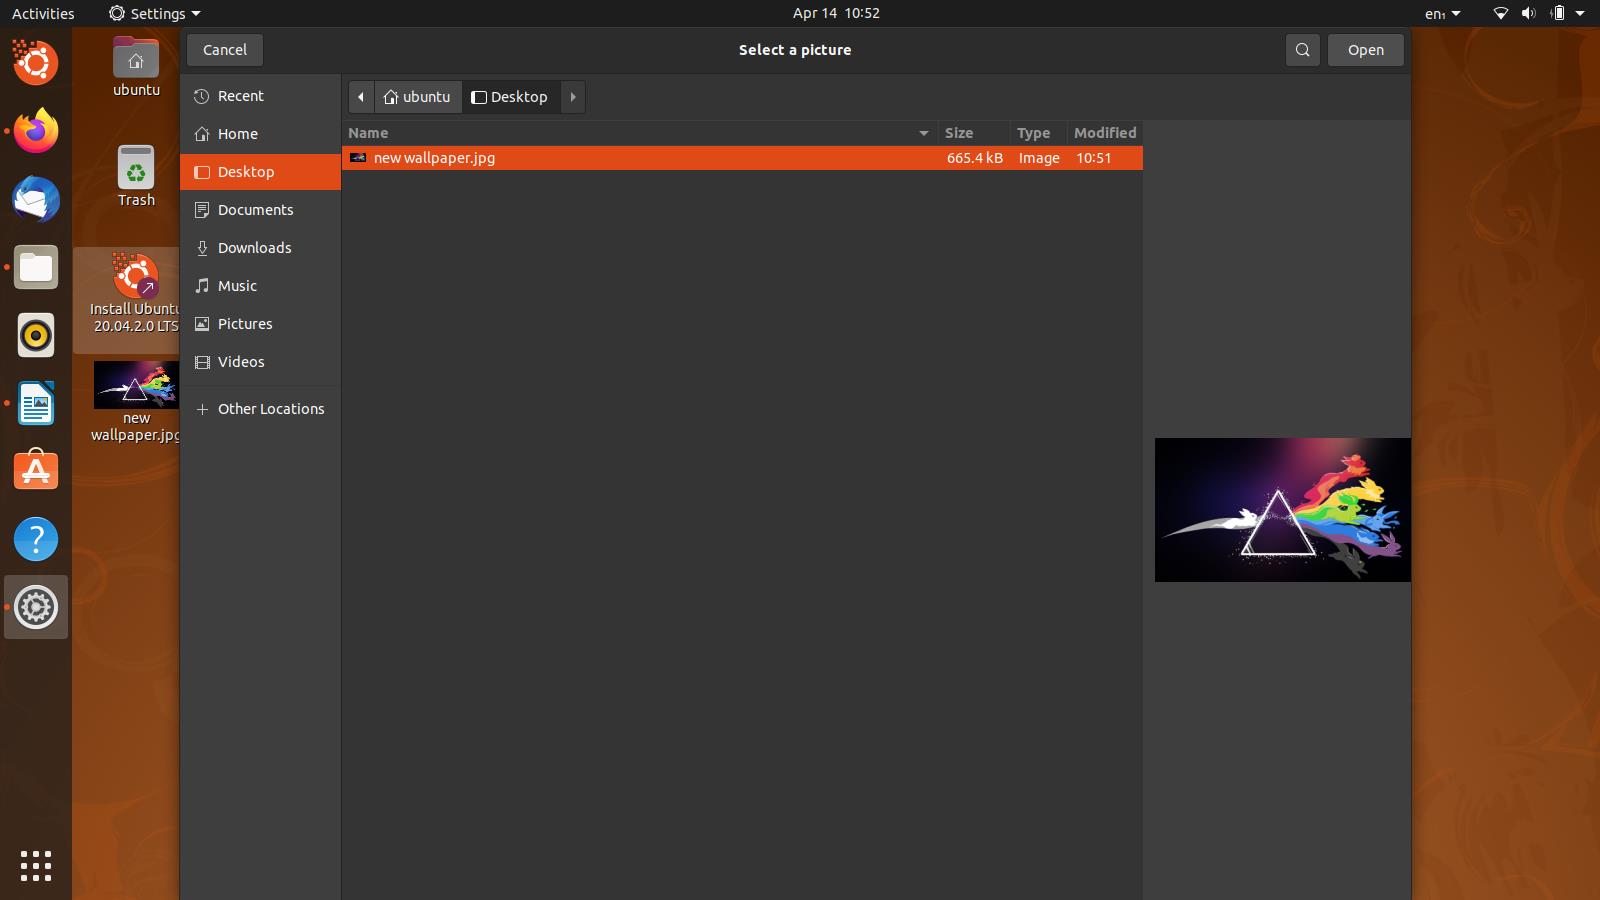Open Recent in the sidebar
The image size is (1600, 900).
(260, 96)
